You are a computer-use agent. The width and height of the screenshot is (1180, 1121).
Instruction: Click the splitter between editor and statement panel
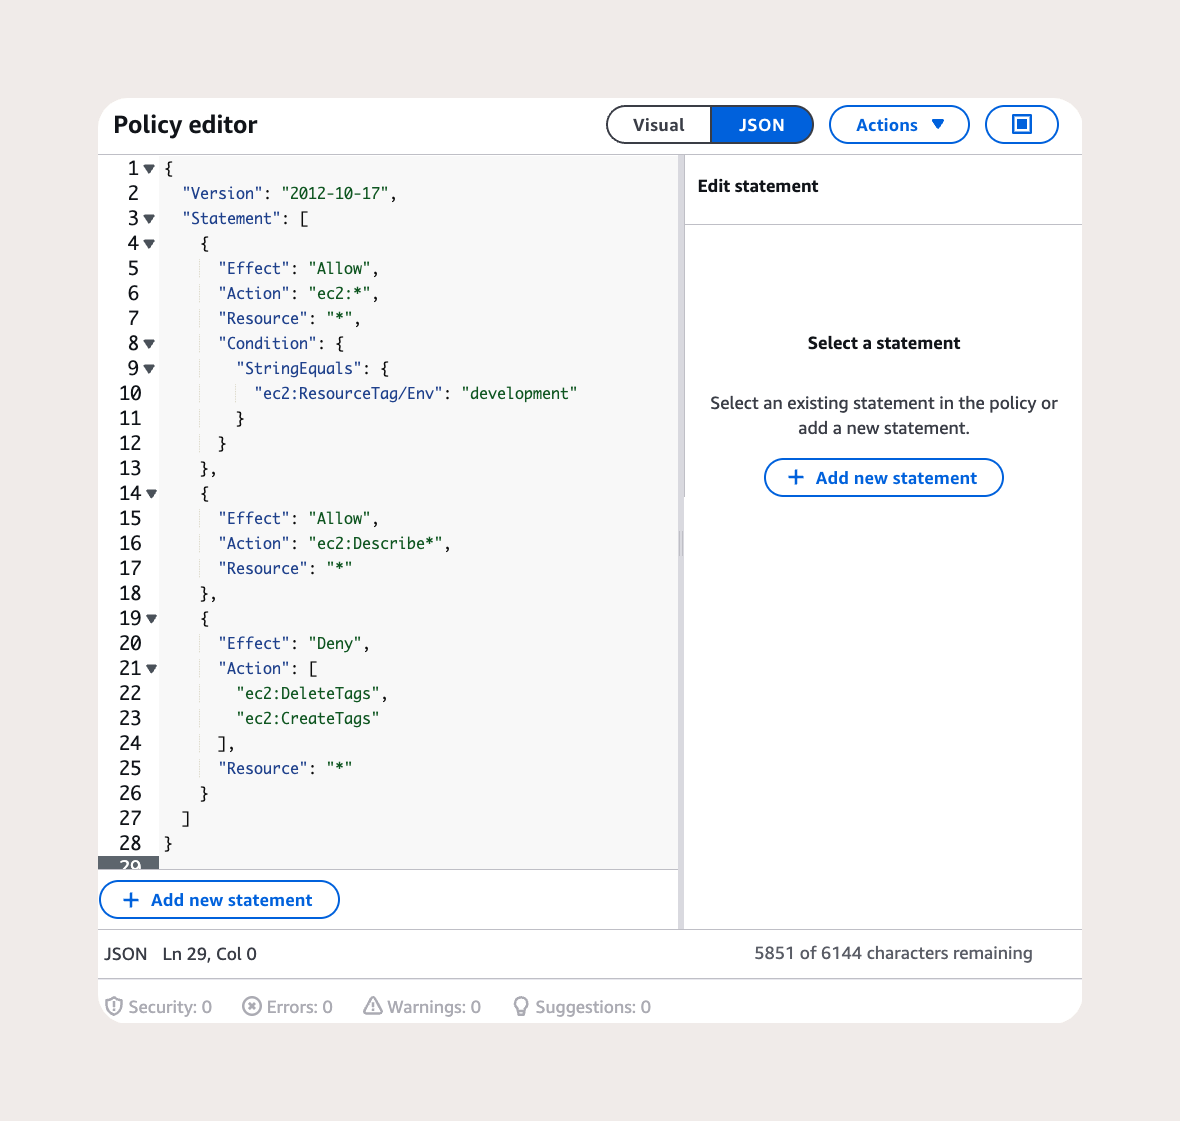click(x=681, y=542)
